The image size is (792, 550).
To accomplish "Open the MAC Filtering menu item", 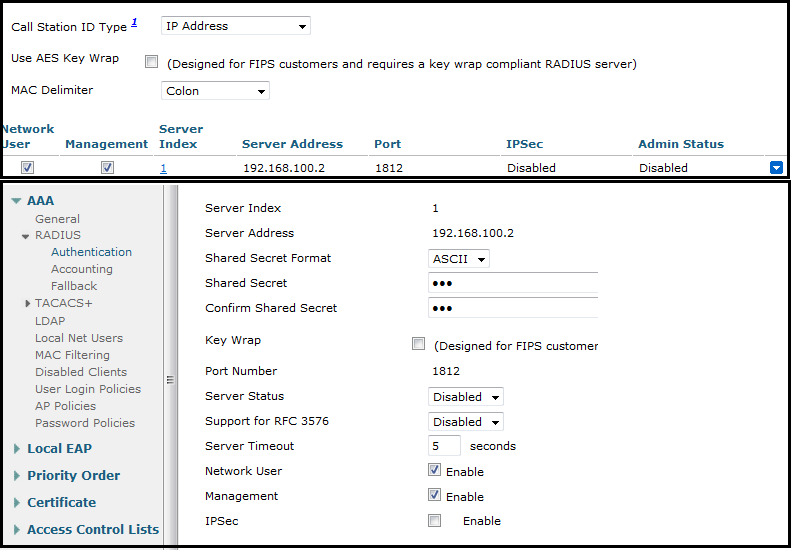I will point(72,355).
